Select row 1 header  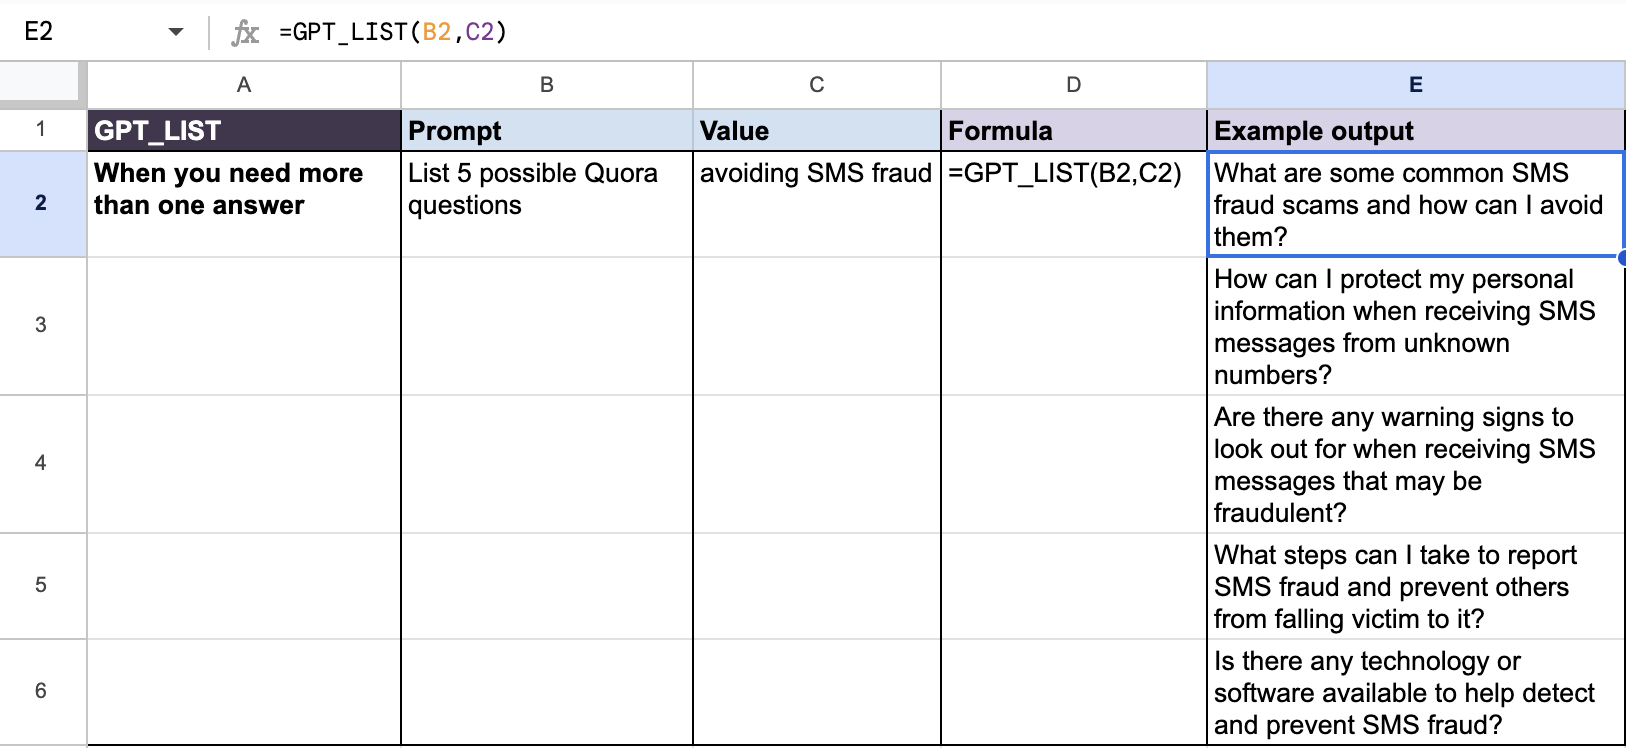click(x=41, y=129)
